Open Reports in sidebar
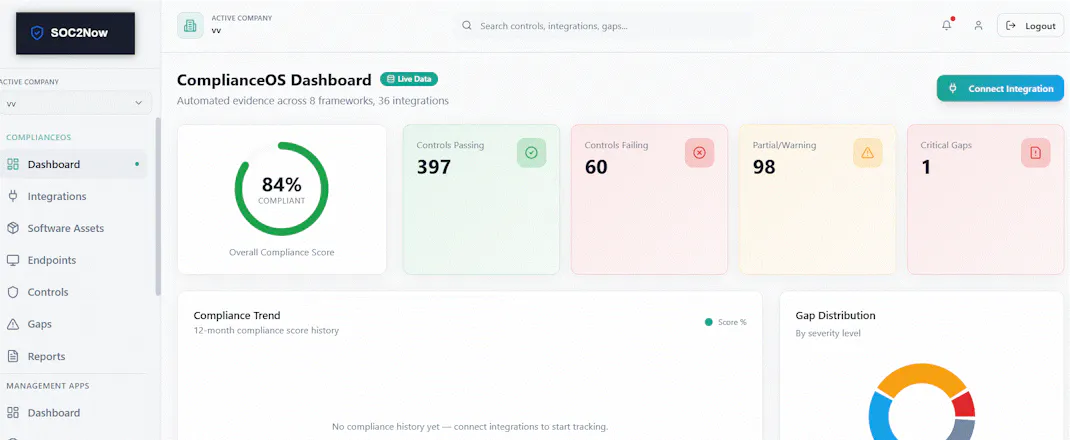1070x440 pixels. pyautogui.click(x=74, y=356)
